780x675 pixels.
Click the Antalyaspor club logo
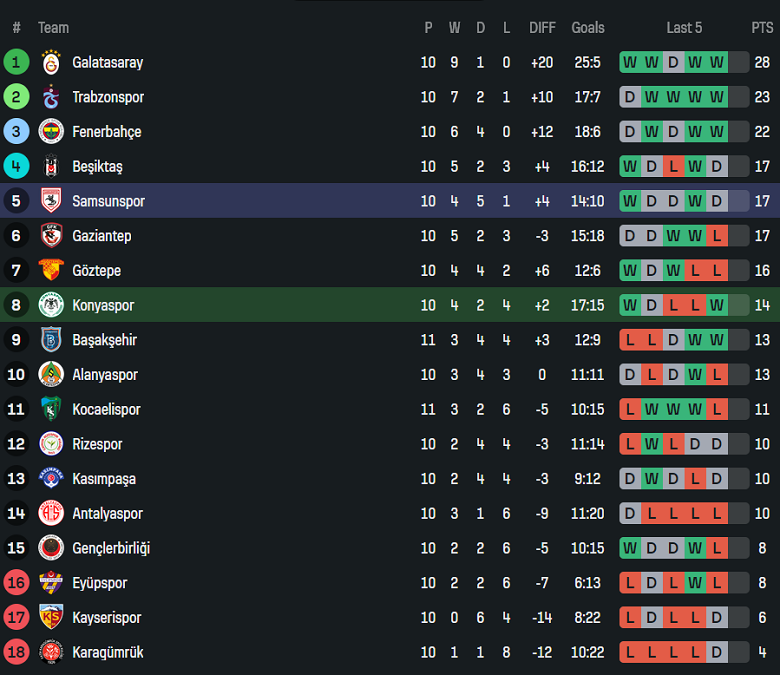(x=51, y=513)
